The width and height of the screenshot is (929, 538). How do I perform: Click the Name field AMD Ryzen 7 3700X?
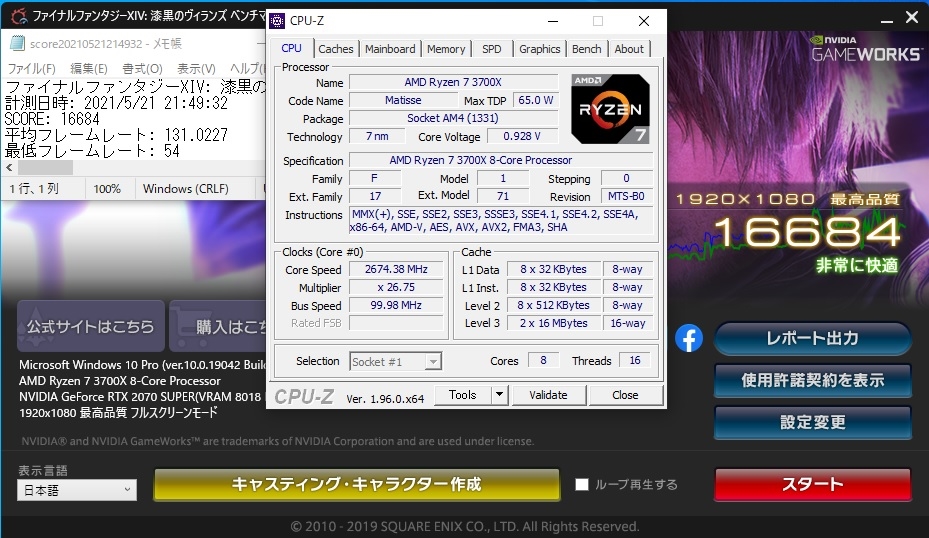click(x=453, y=82)
